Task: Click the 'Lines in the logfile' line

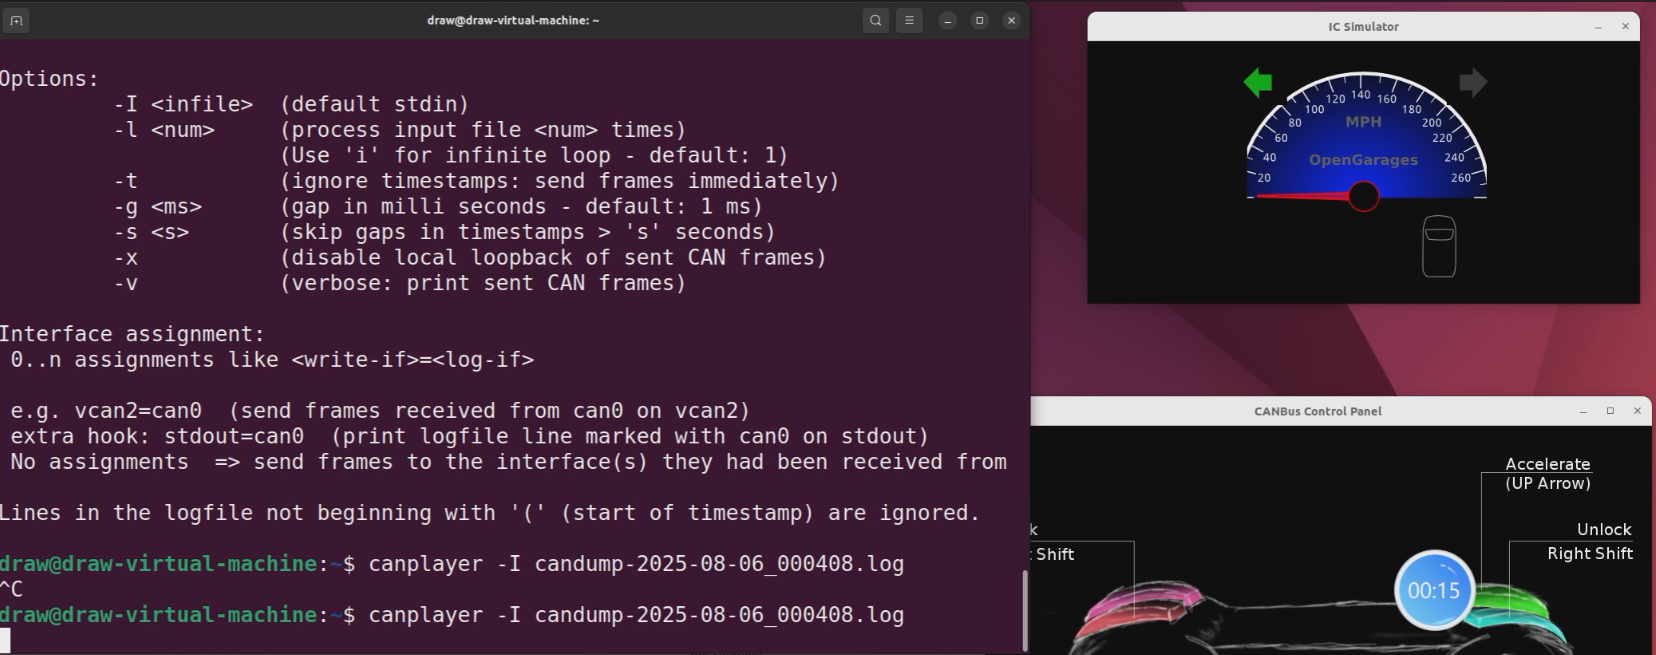Action: coord(490,513)
